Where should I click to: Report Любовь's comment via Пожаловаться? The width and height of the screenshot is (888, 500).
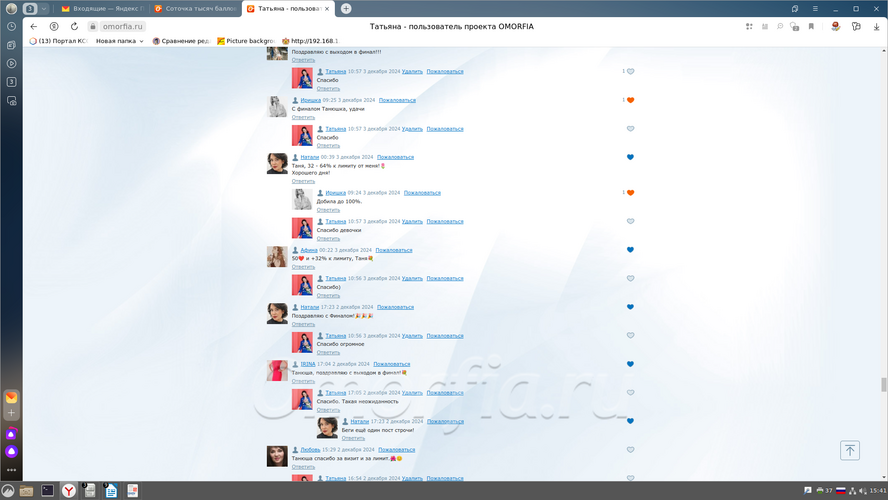pos(396,450)
